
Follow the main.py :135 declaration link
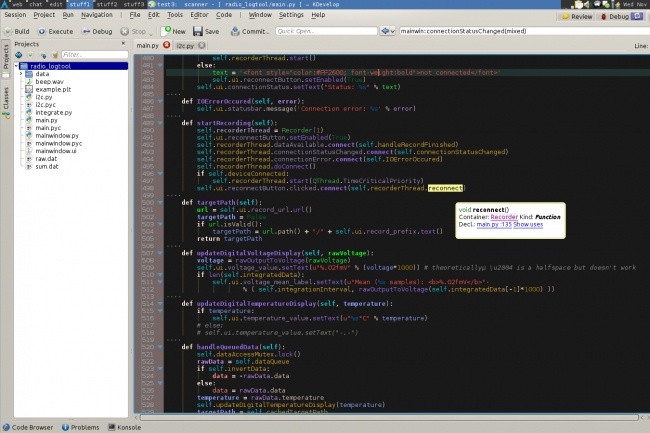point(494,225)
